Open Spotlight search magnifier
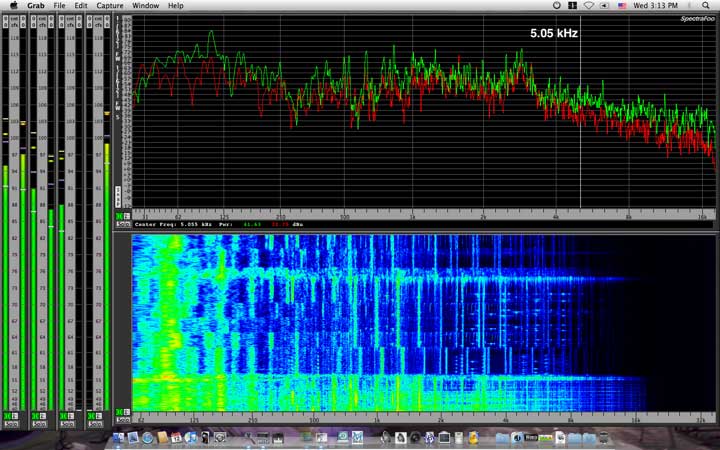720x450 pixels. tap(705, 6)
